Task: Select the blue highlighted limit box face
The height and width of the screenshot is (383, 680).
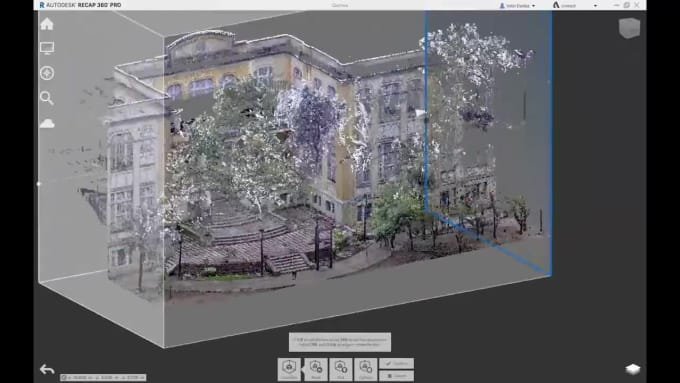Action: tap(489, 143)
